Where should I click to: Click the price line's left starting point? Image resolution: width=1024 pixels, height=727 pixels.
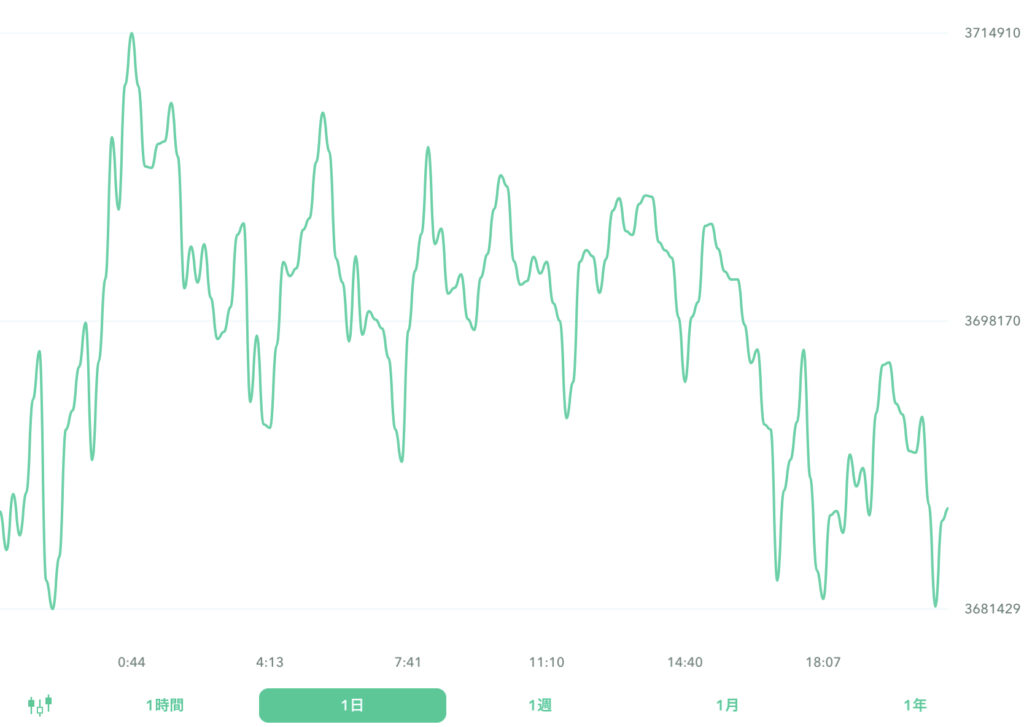click(x=1, y=512)
